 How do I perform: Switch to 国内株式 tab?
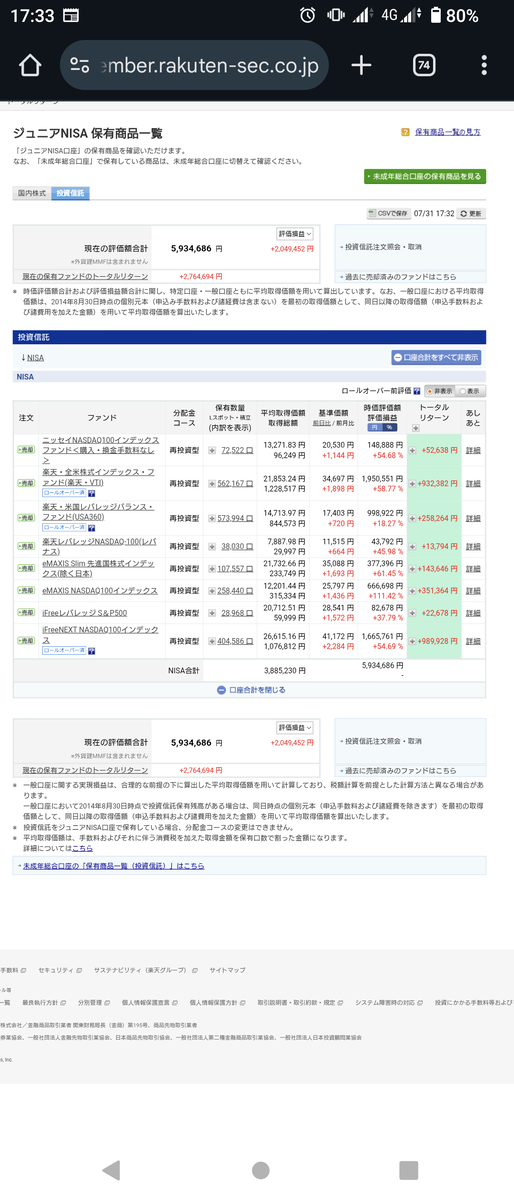[x=33, y=192]
